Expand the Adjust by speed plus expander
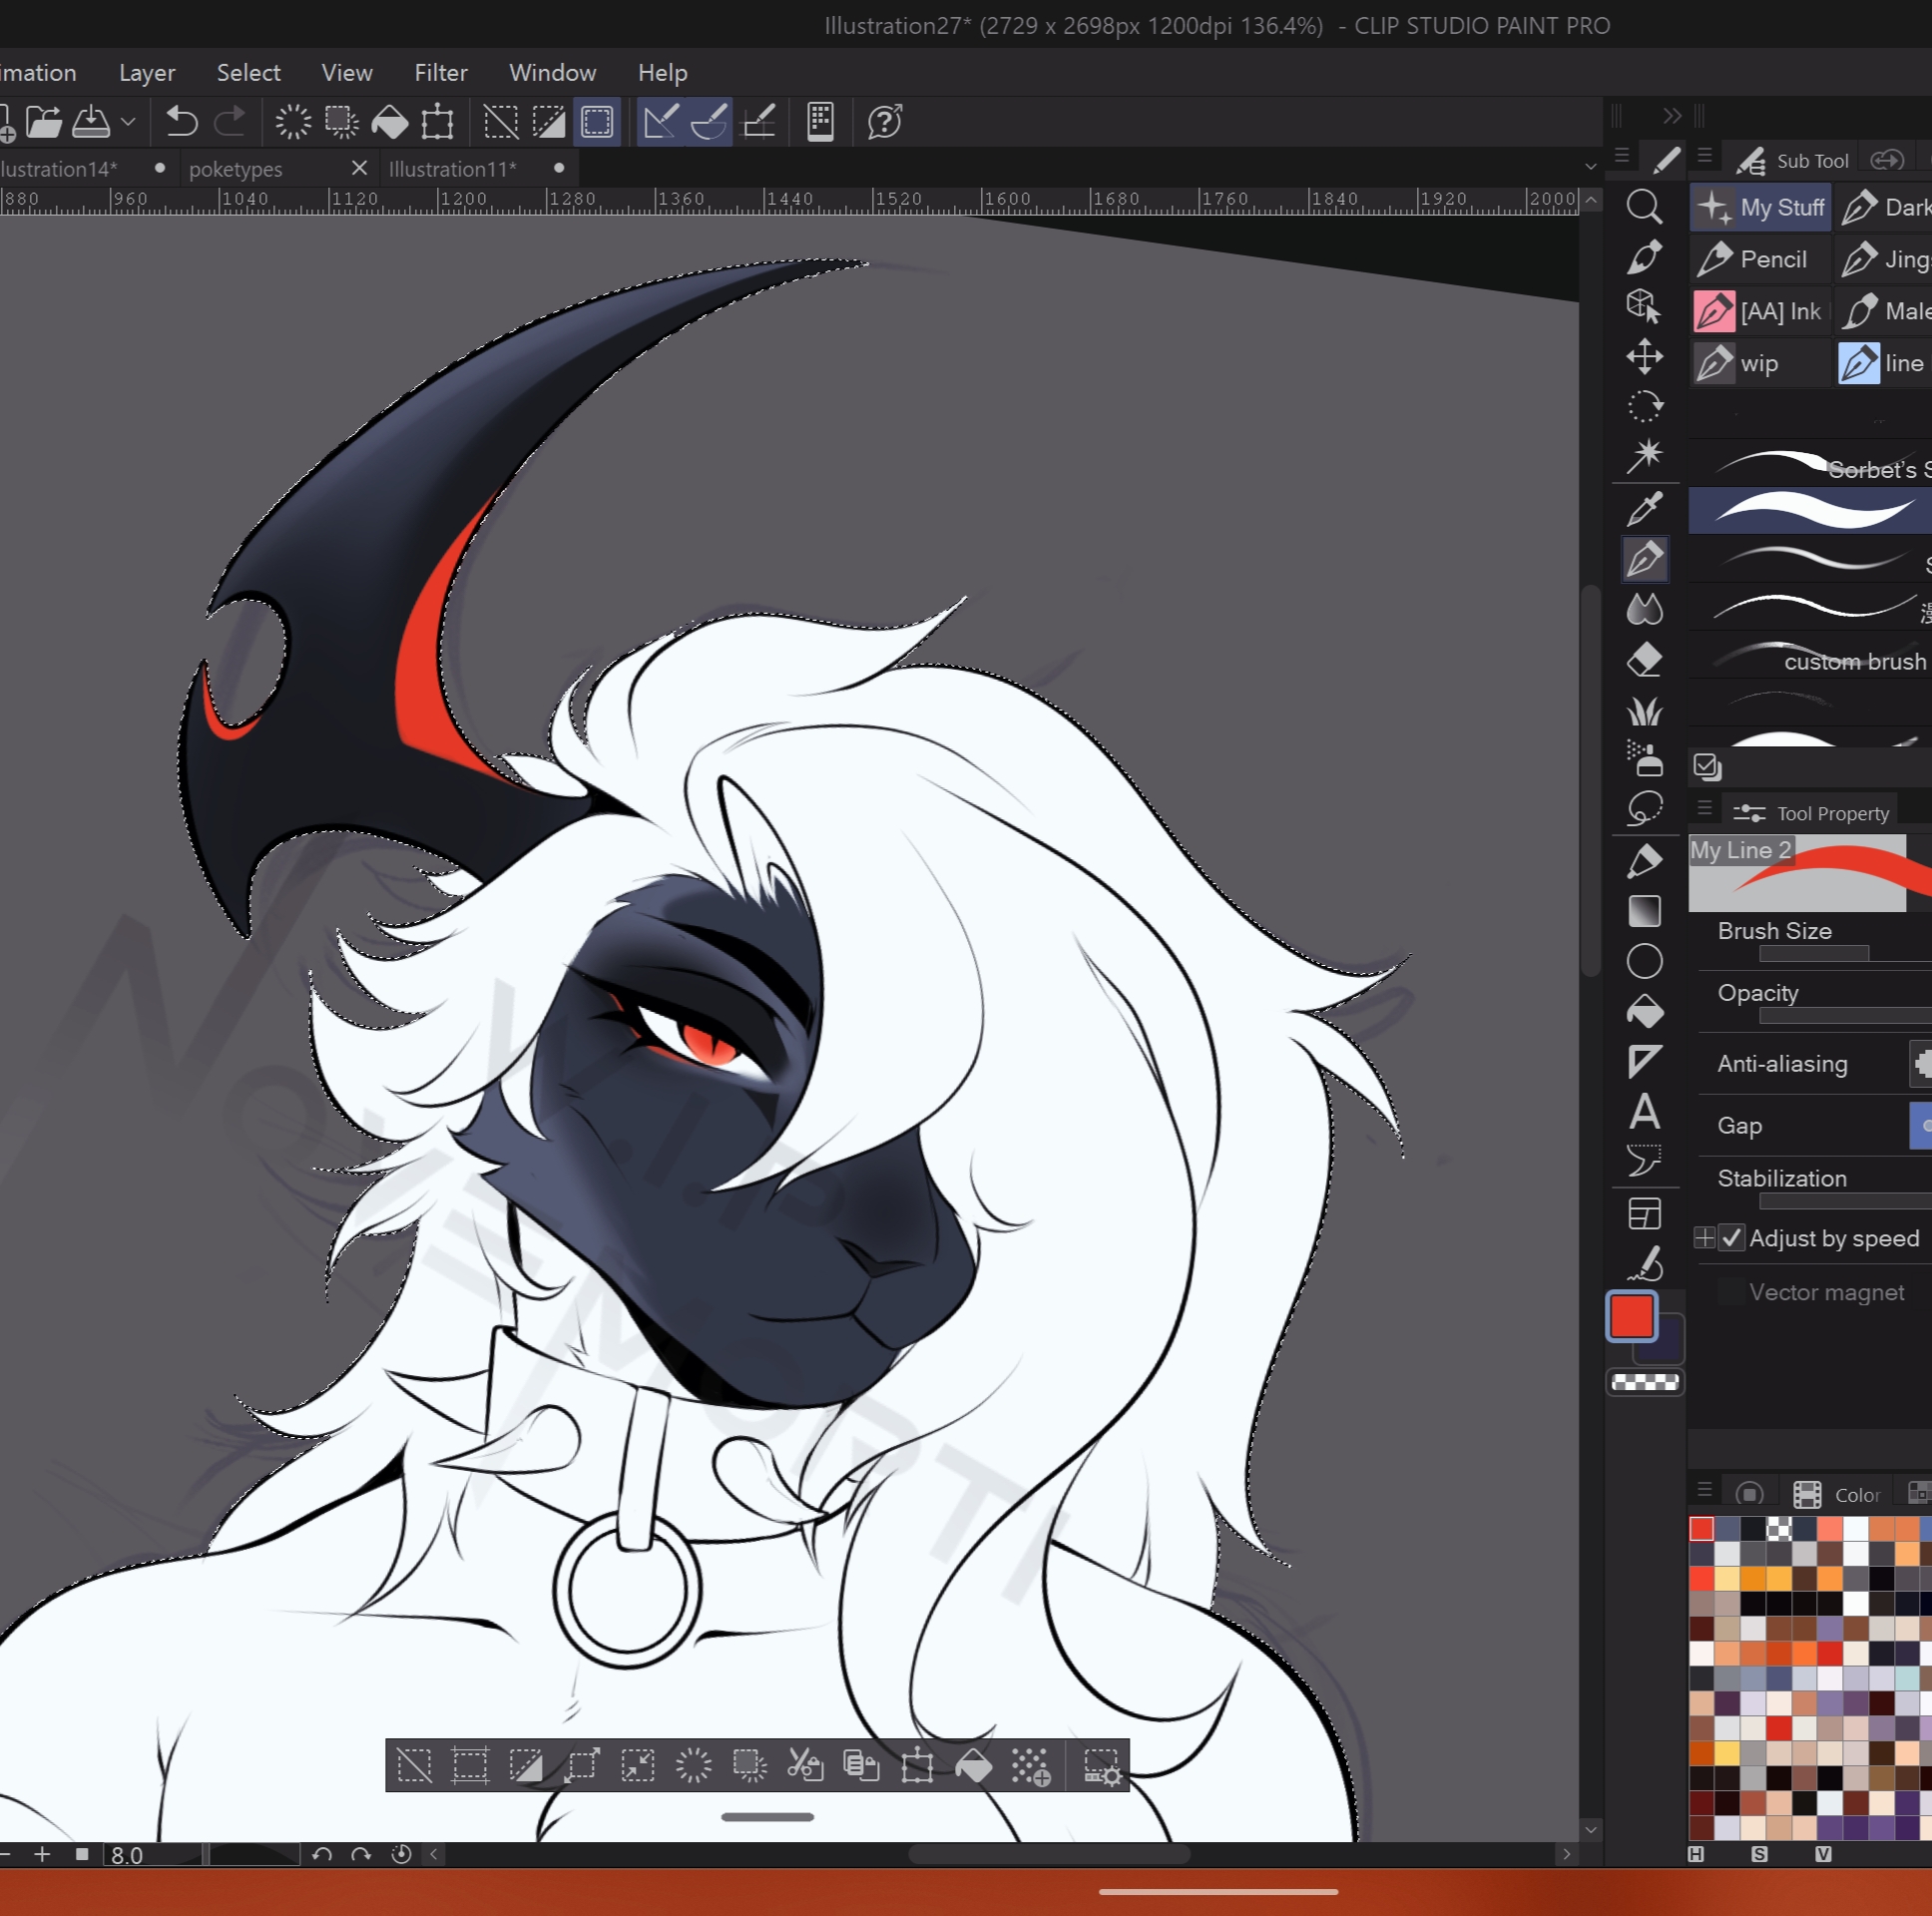 1704,1238
